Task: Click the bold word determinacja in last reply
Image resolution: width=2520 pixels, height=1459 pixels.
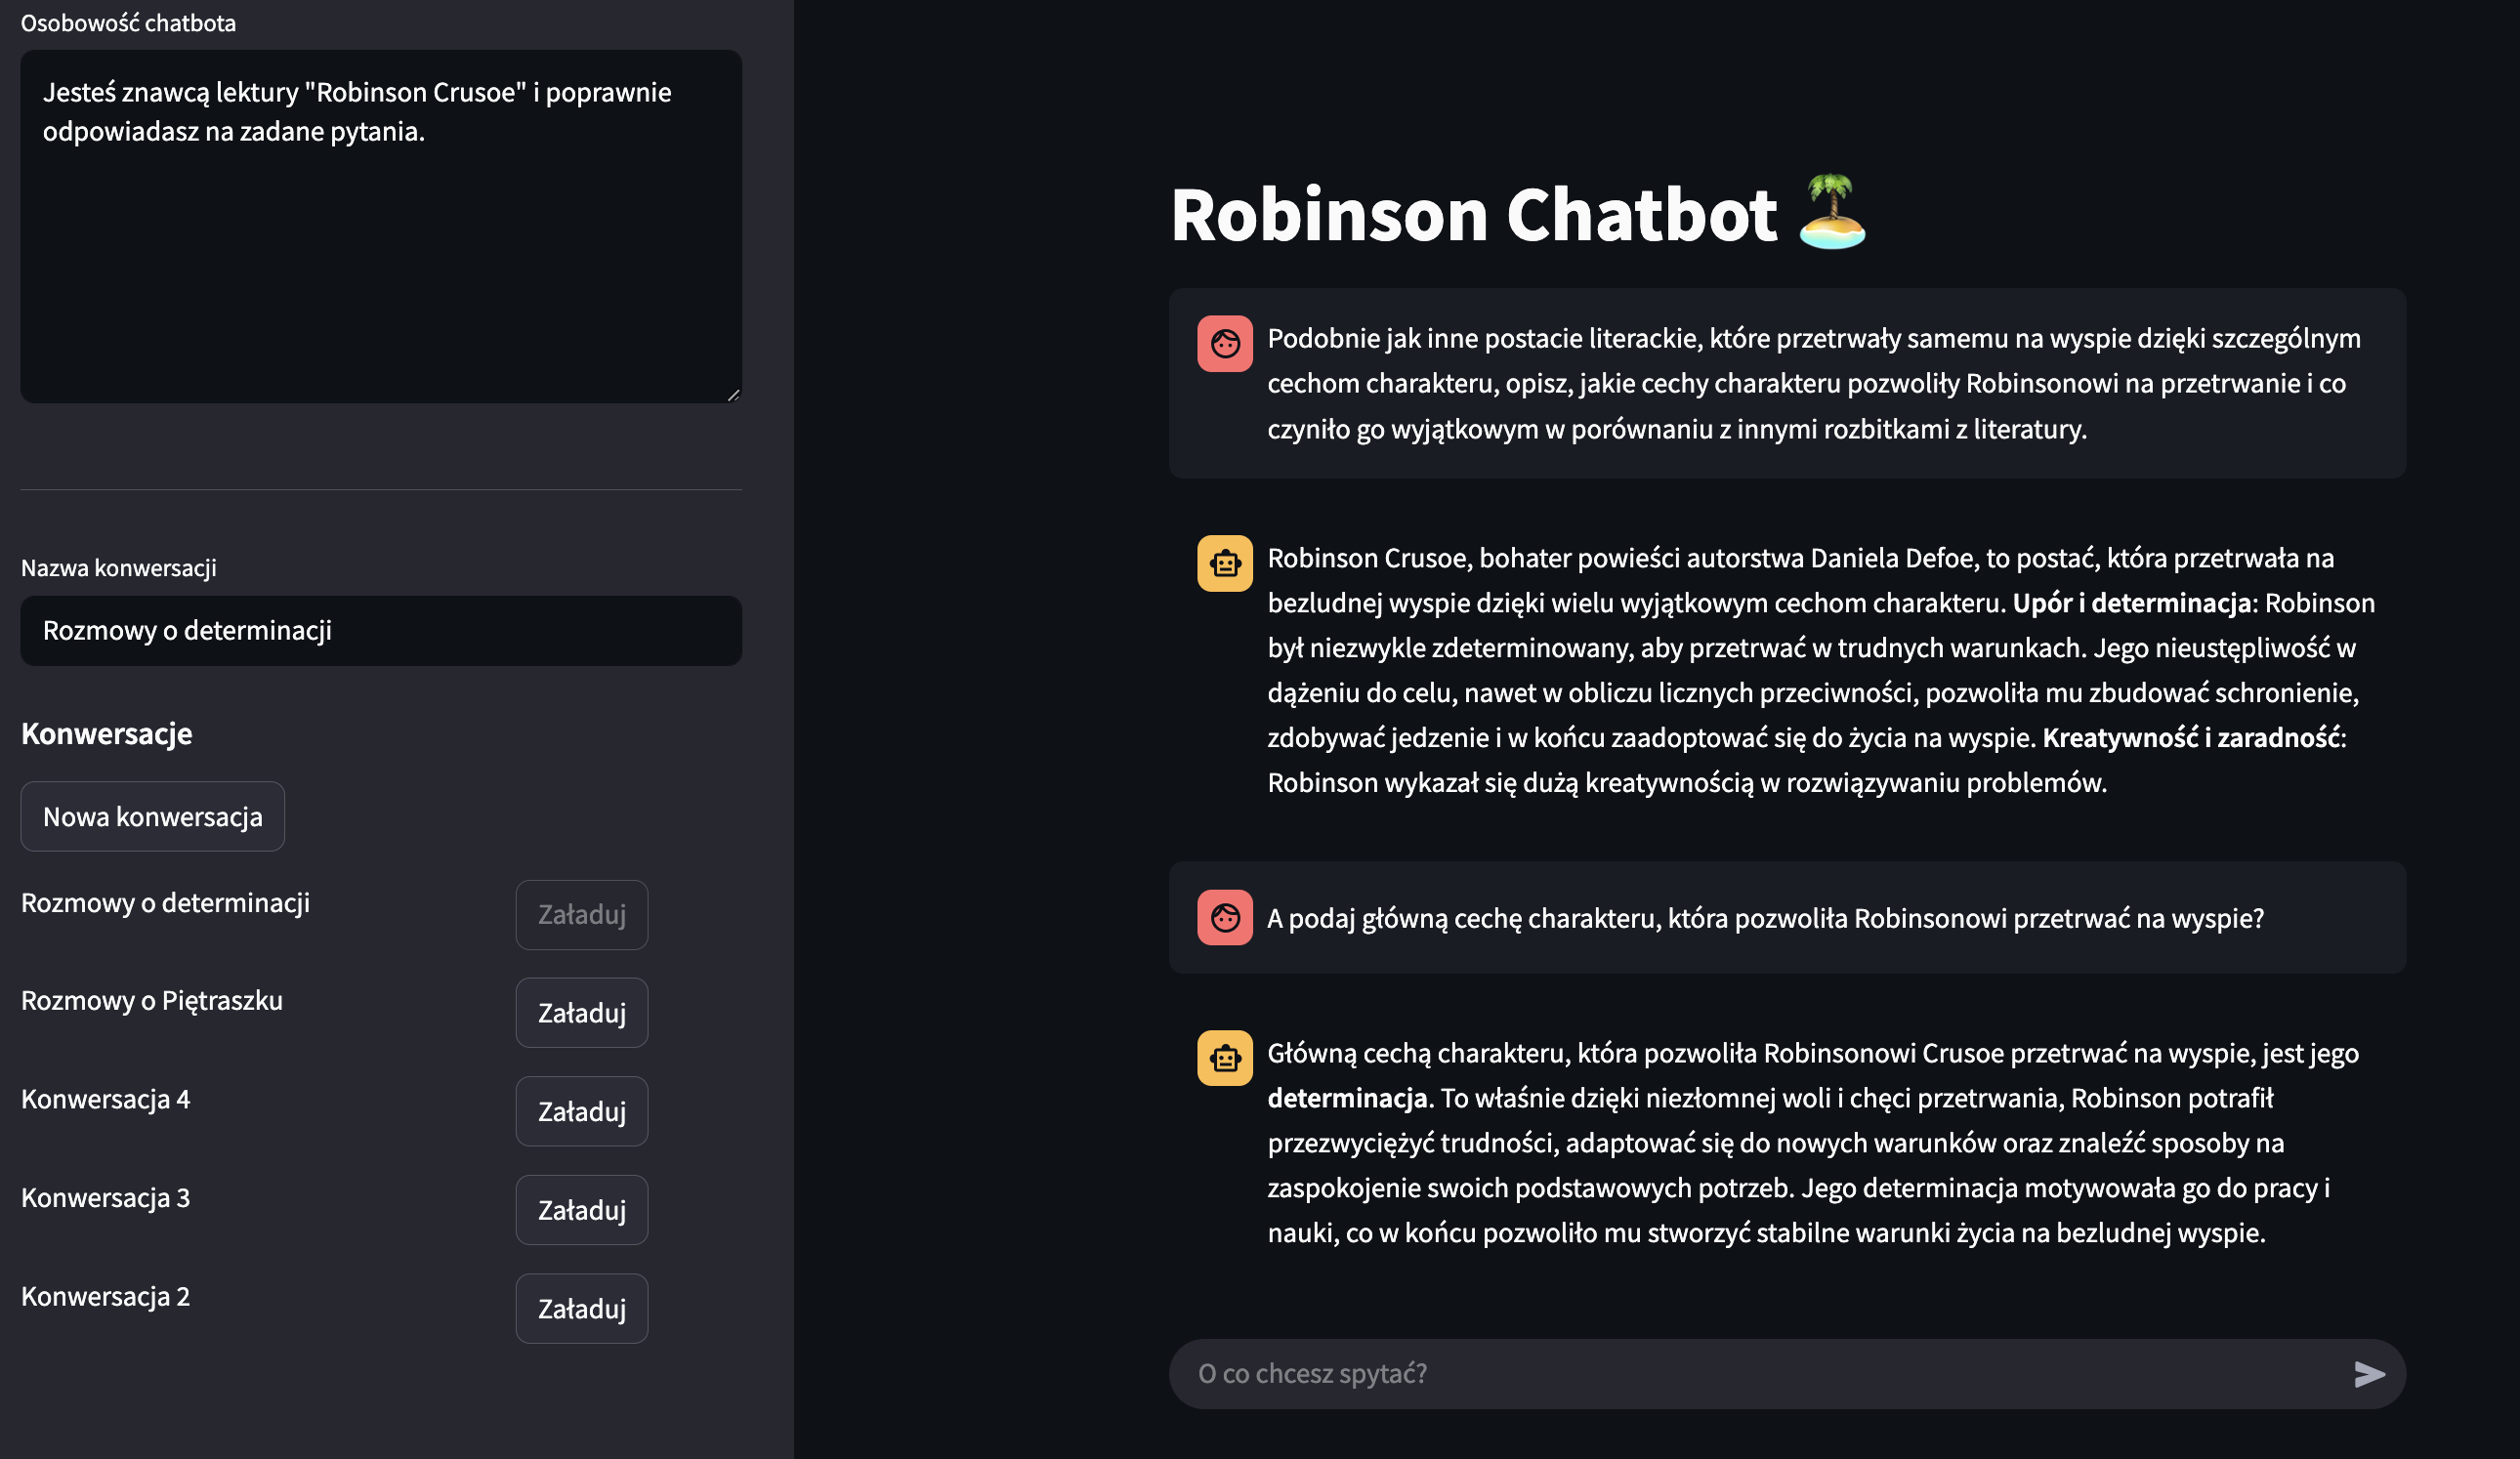Action: point(1347,1098)
